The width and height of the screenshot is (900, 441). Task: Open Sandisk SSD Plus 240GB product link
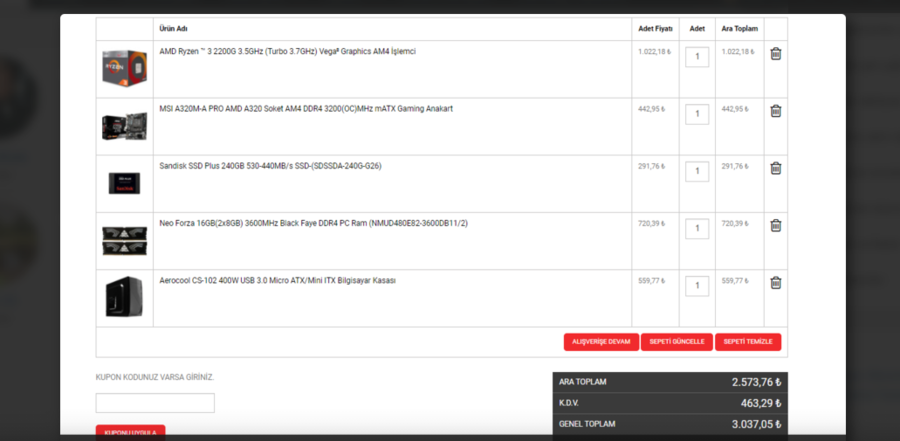click(270, 167)
